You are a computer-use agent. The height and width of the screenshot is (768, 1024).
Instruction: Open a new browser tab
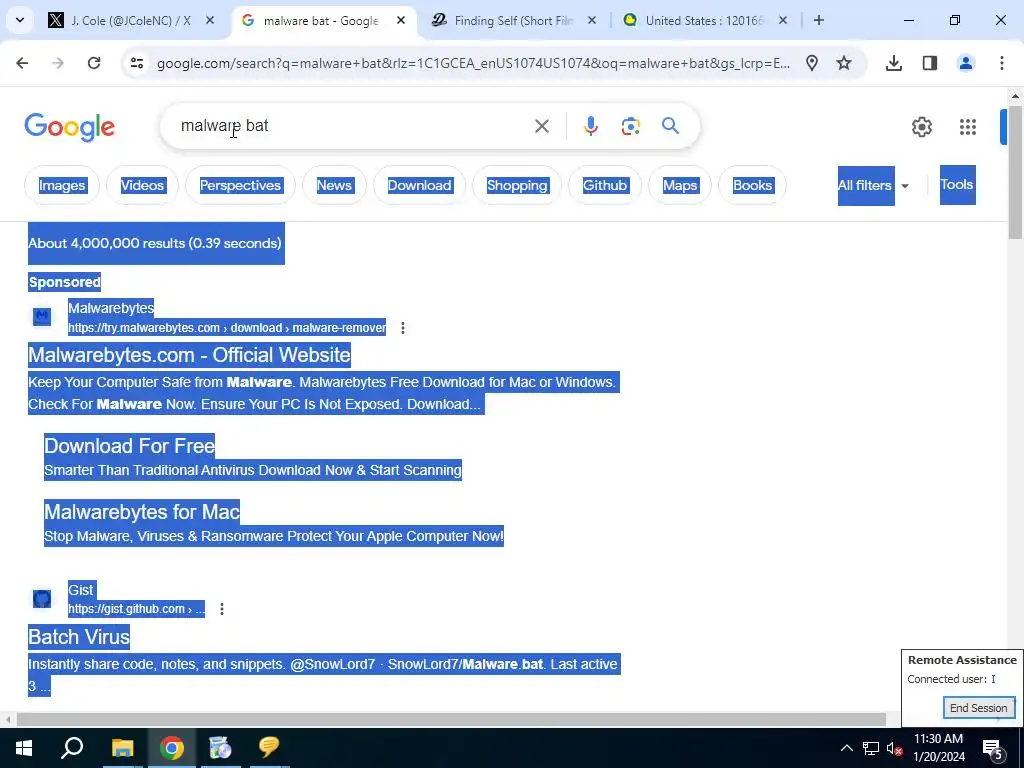click(x=818, y=20)
